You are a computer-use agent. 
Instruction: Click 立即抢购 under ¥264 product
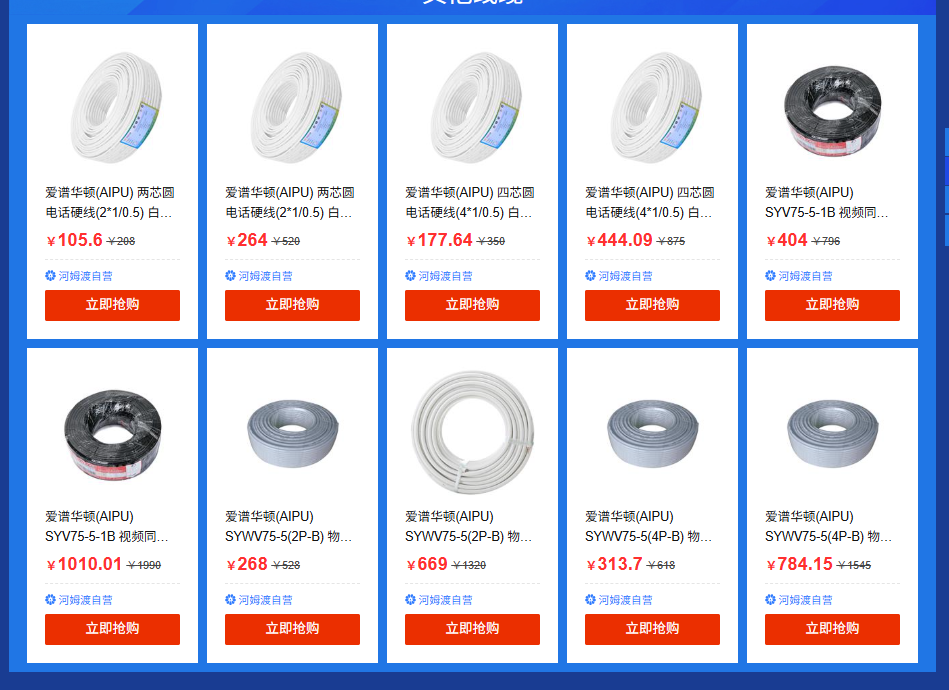(292, 305)
